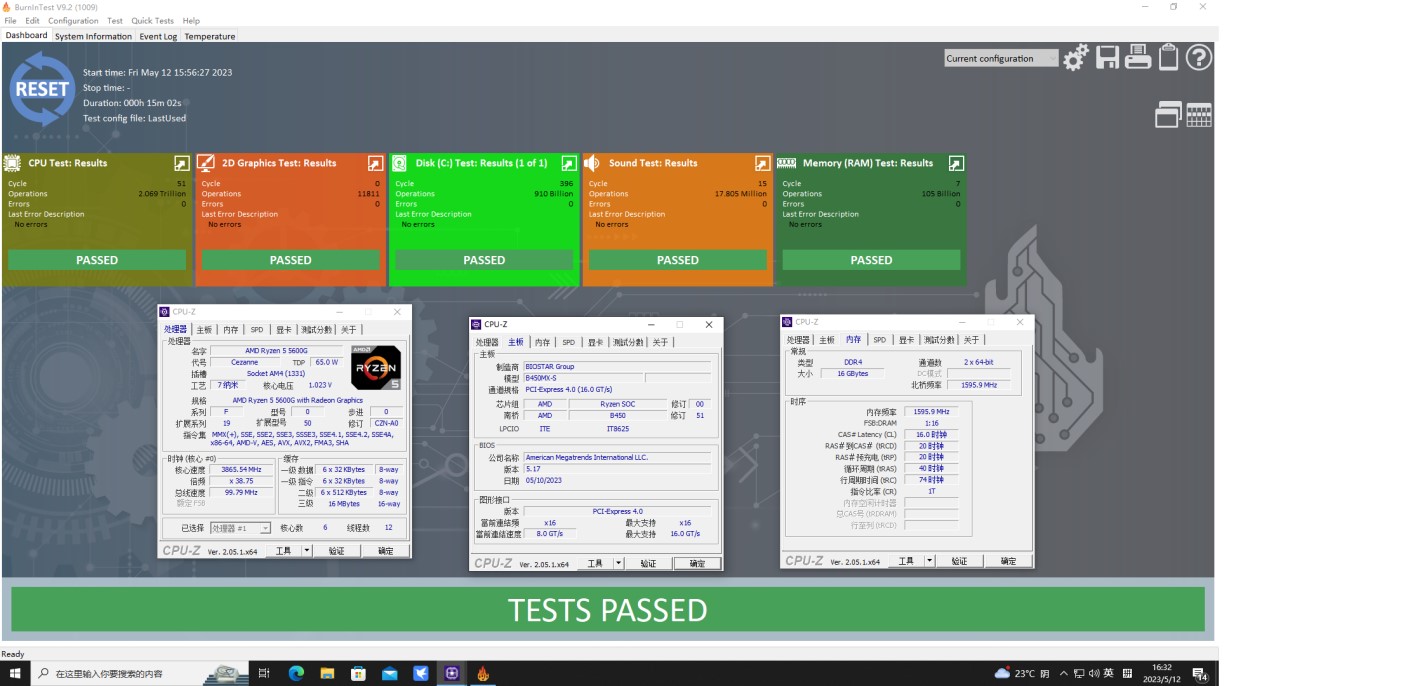The height and width of the screenshot is (686, 1427).
Task: Click the RESET circular arrow button
Action: pos(43,89)
